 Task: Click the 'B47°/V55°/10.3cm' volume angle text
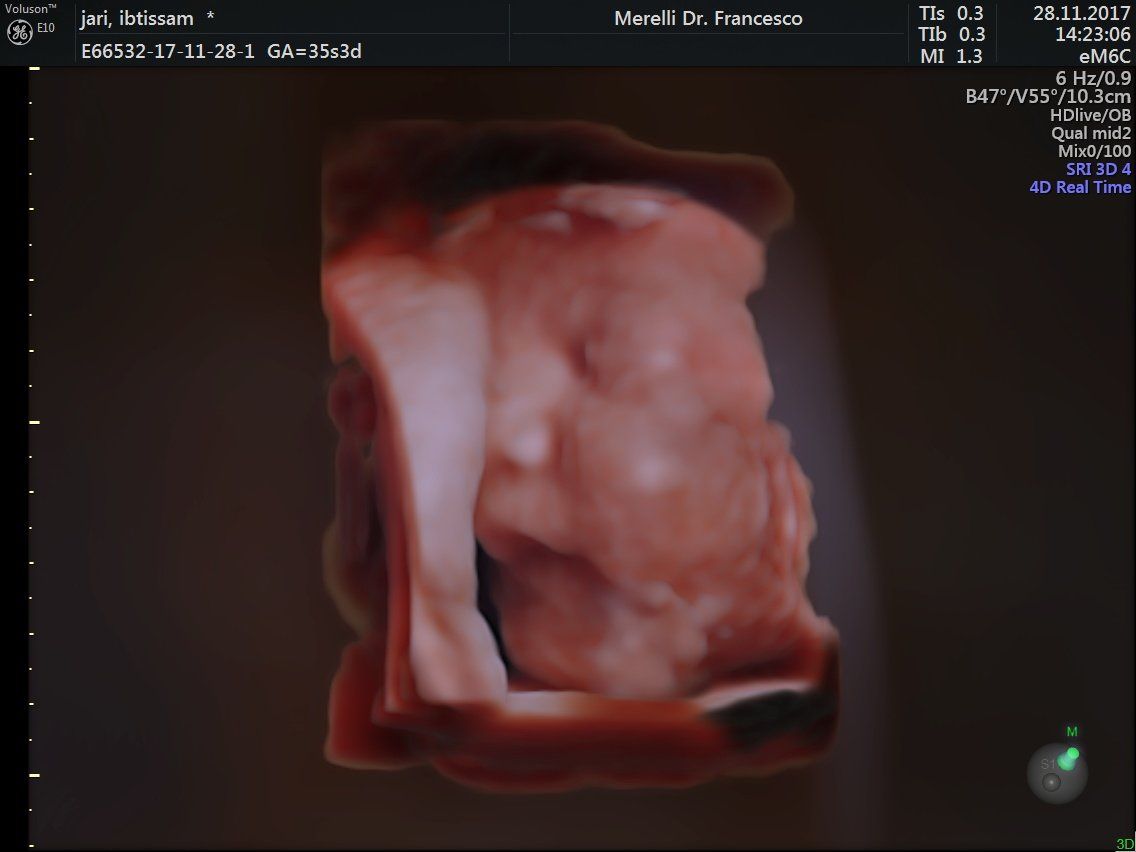tap(1048, 96)
